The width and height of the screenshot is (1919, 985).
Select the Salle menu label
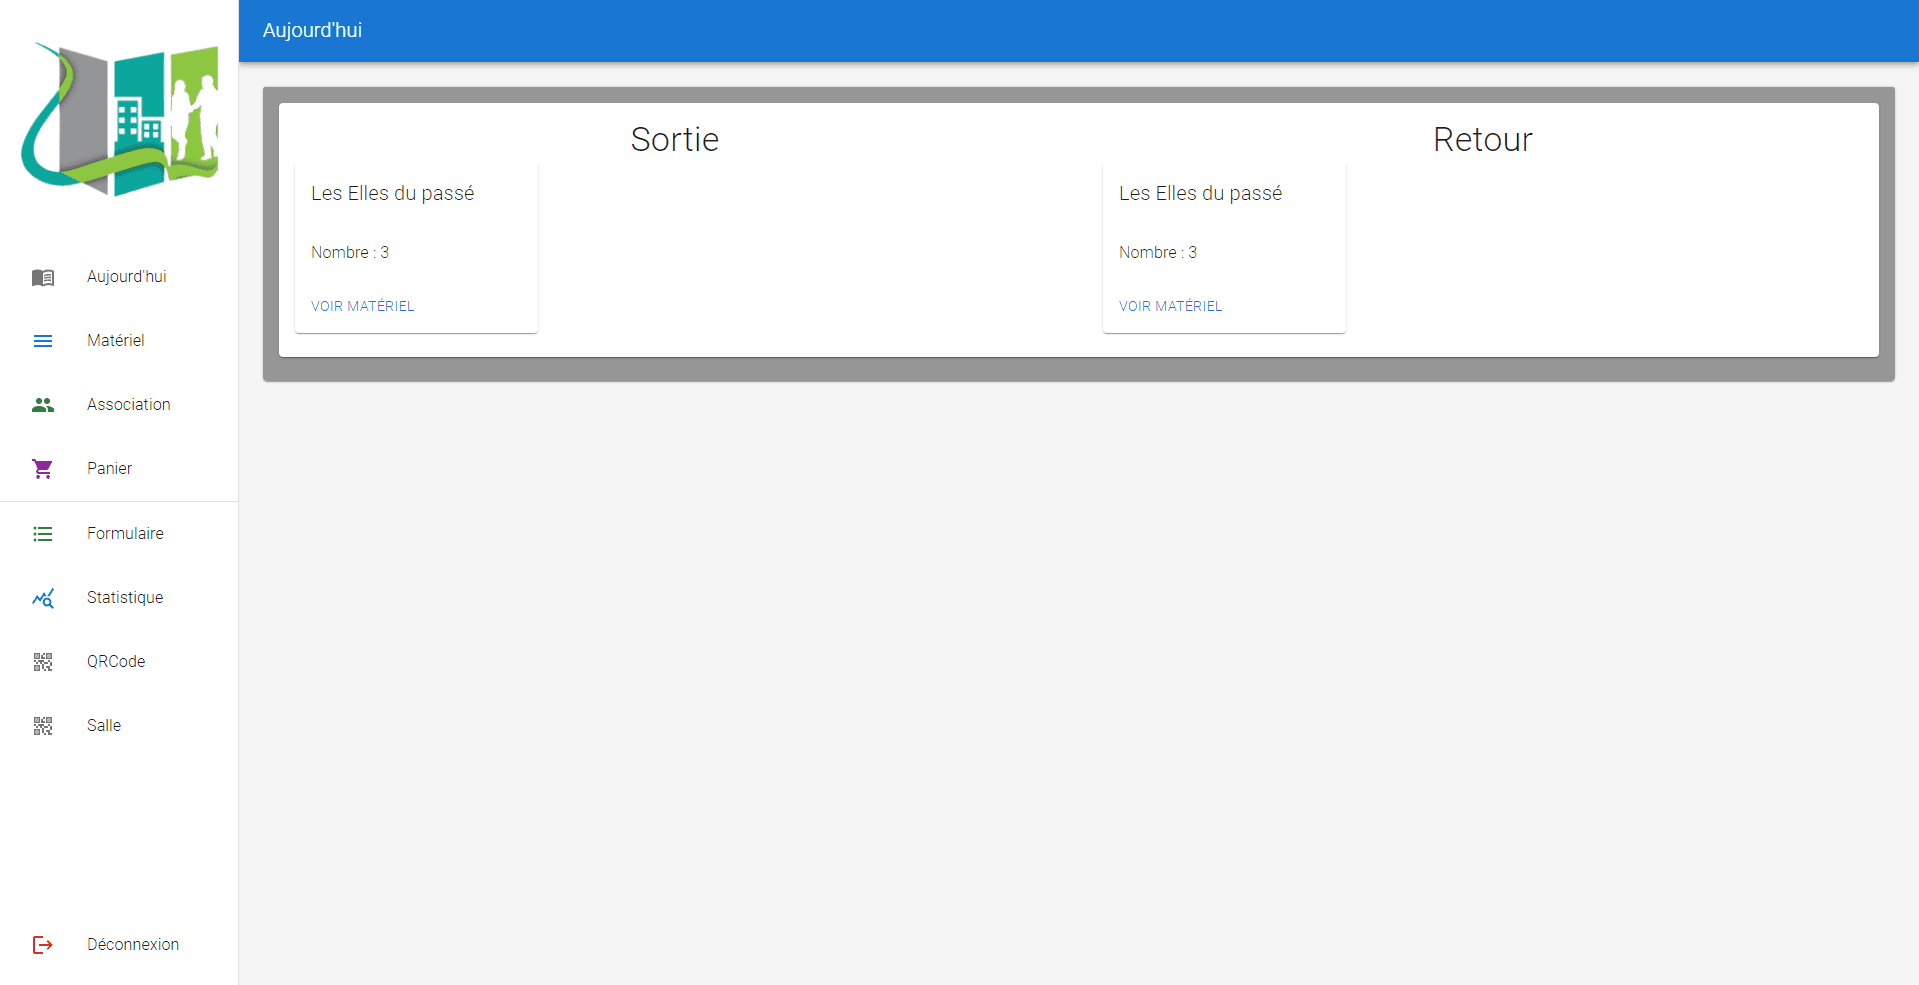click(104, 726)
